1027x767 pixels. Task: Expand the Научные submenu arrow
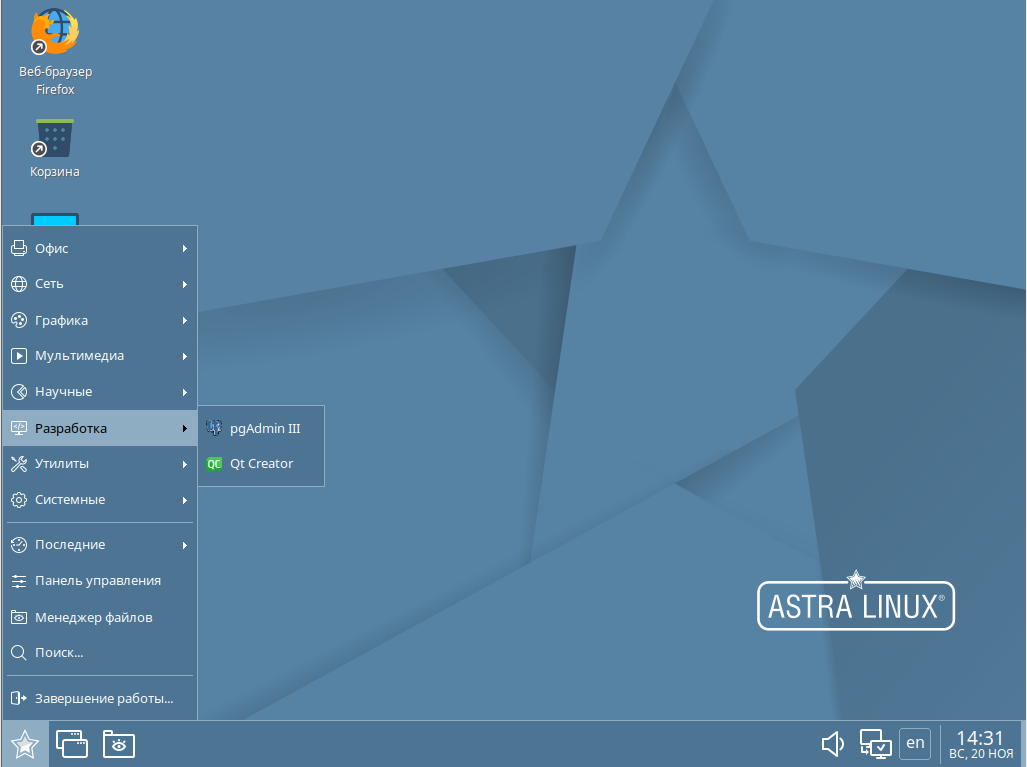click(185, 392)
